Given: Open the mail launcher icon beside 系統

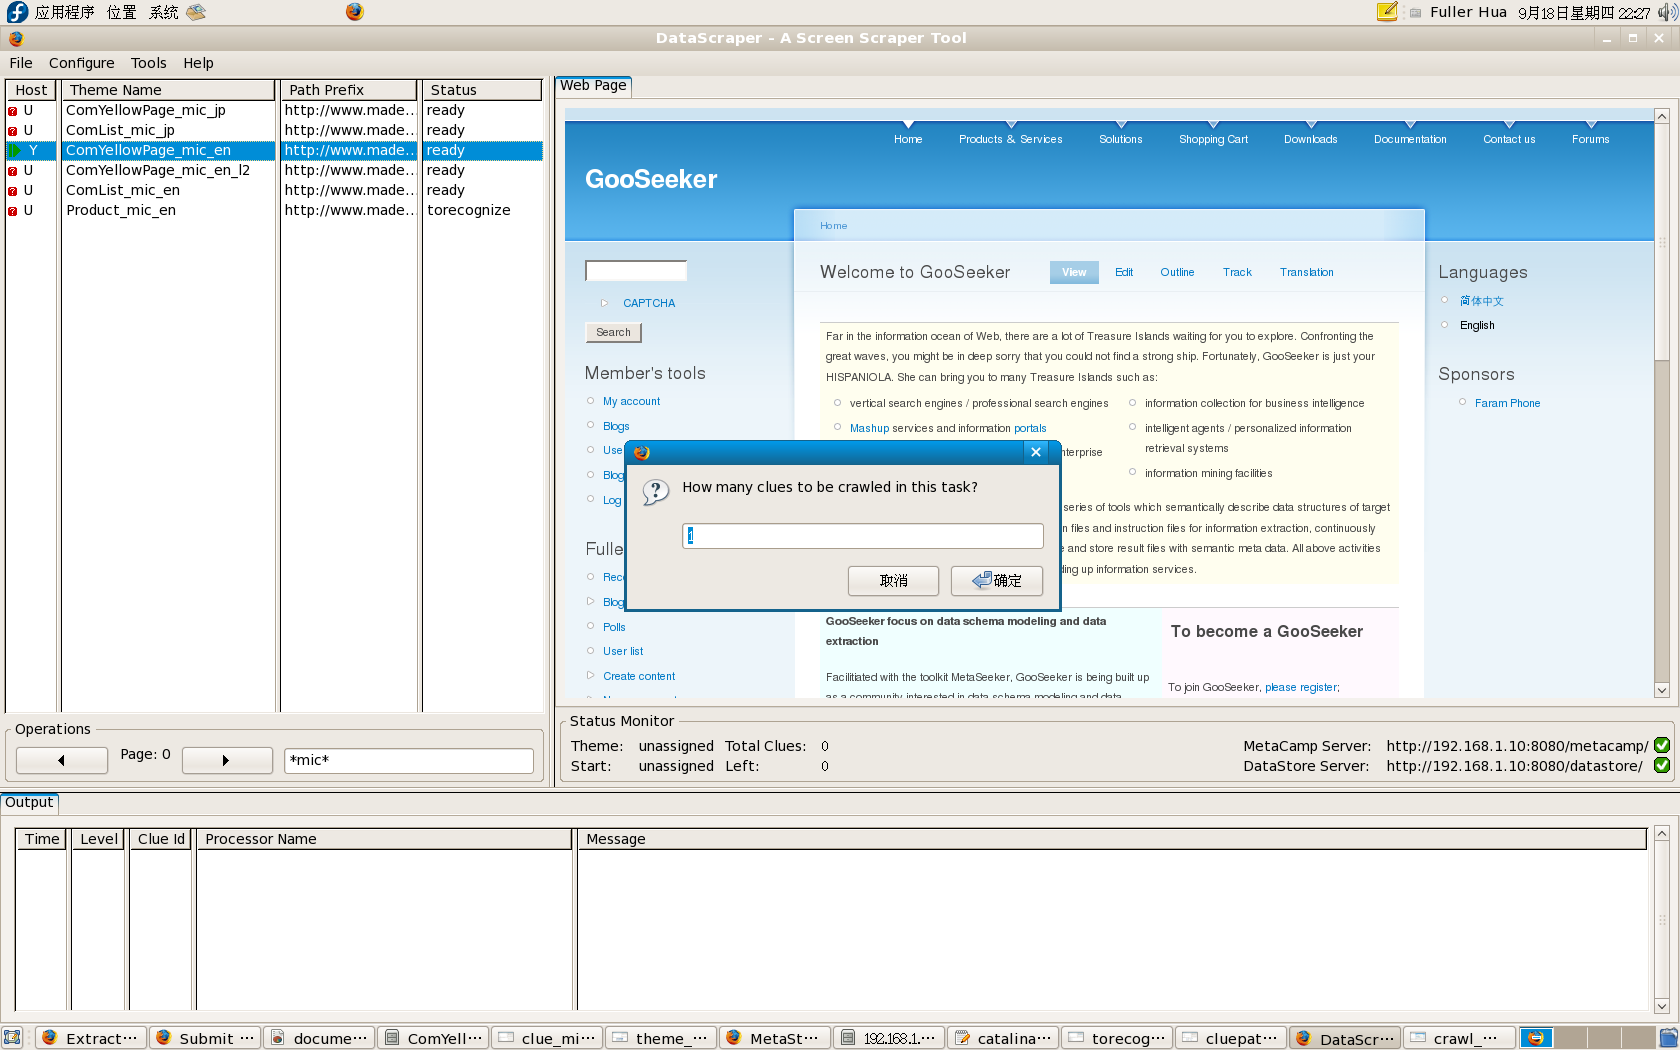Looking at the screenshot, I should coord(196,12).
